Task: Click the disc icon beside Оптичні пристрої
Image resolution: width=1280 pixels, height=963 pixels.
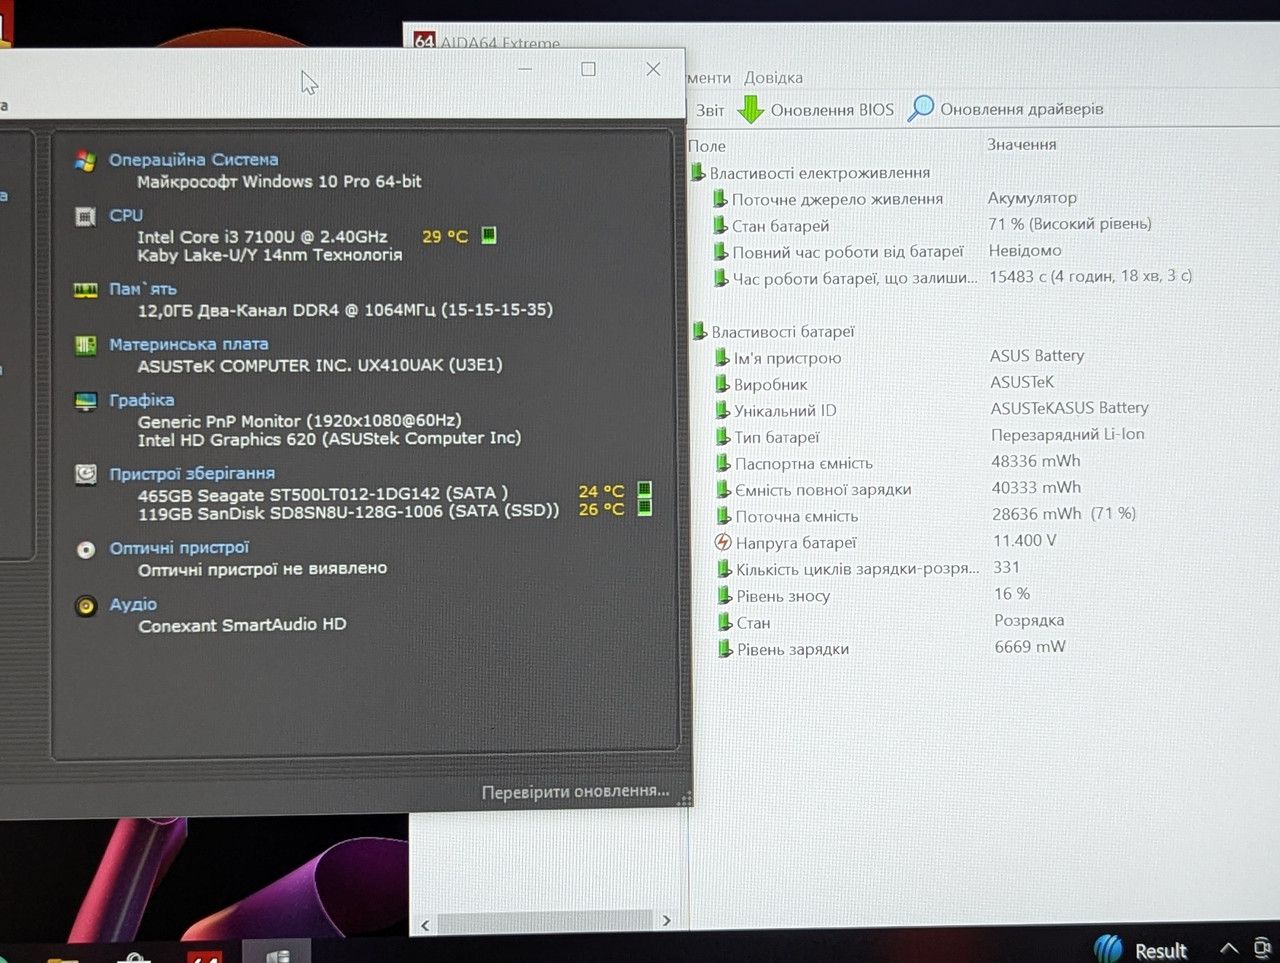Action: [86, 549]
